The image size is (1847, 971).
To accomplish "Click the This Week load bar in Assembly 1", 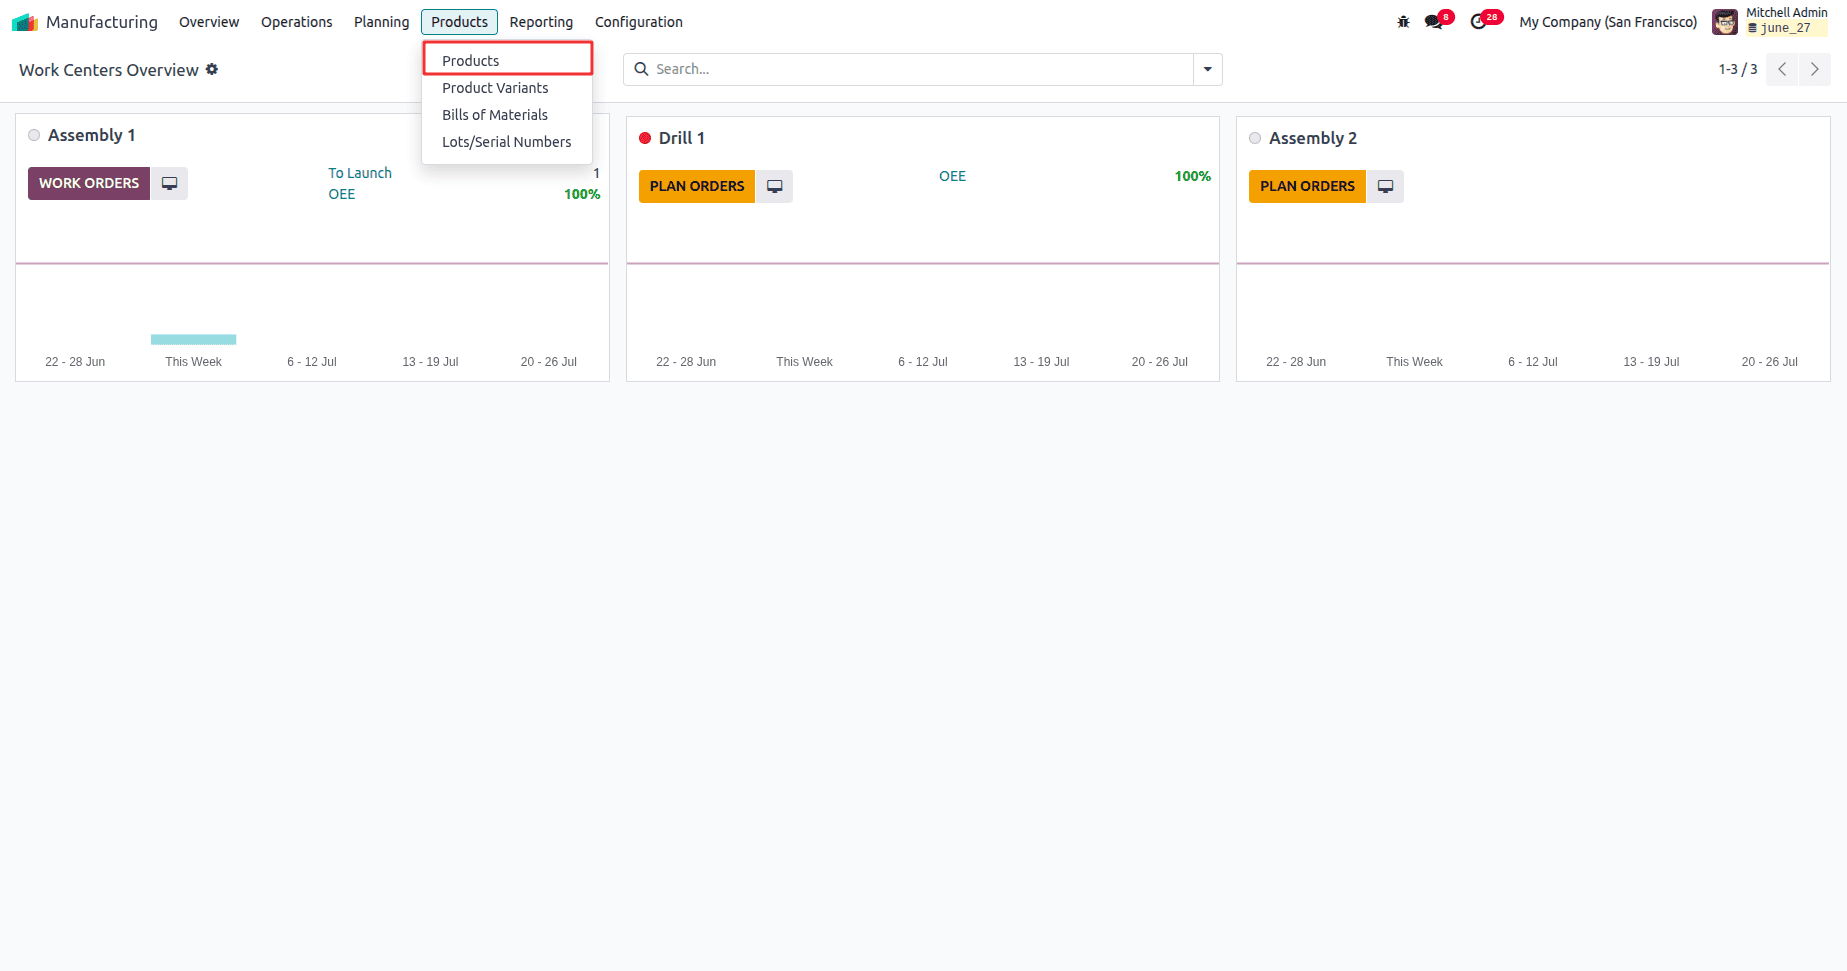I will [x=193, y=340].
